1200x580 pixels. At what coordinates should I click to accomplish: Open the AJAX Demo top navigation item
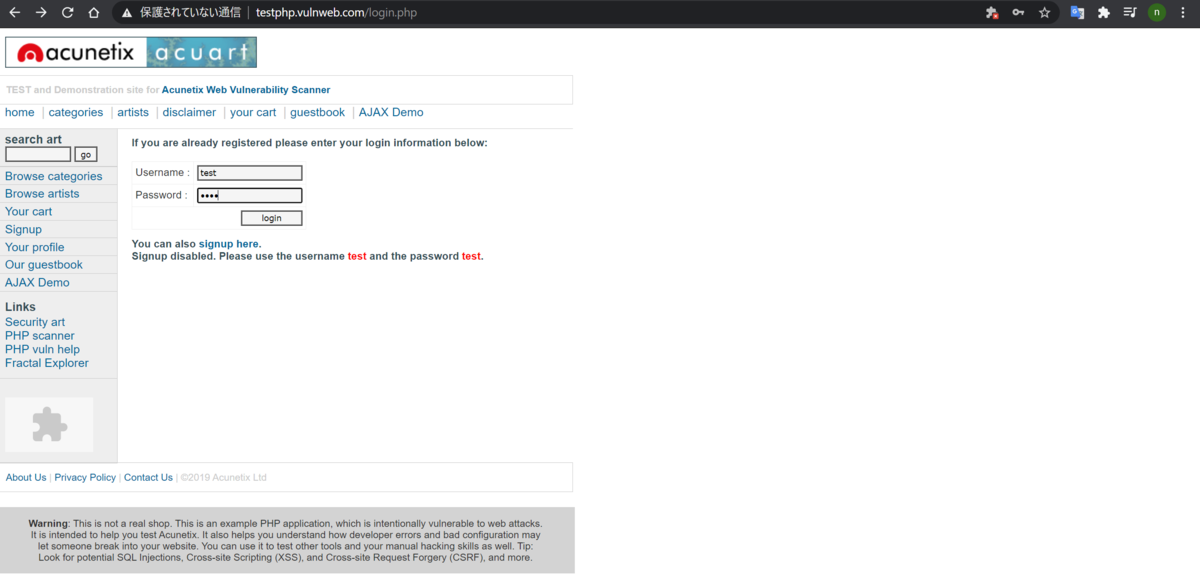click(x=391, y=113)
